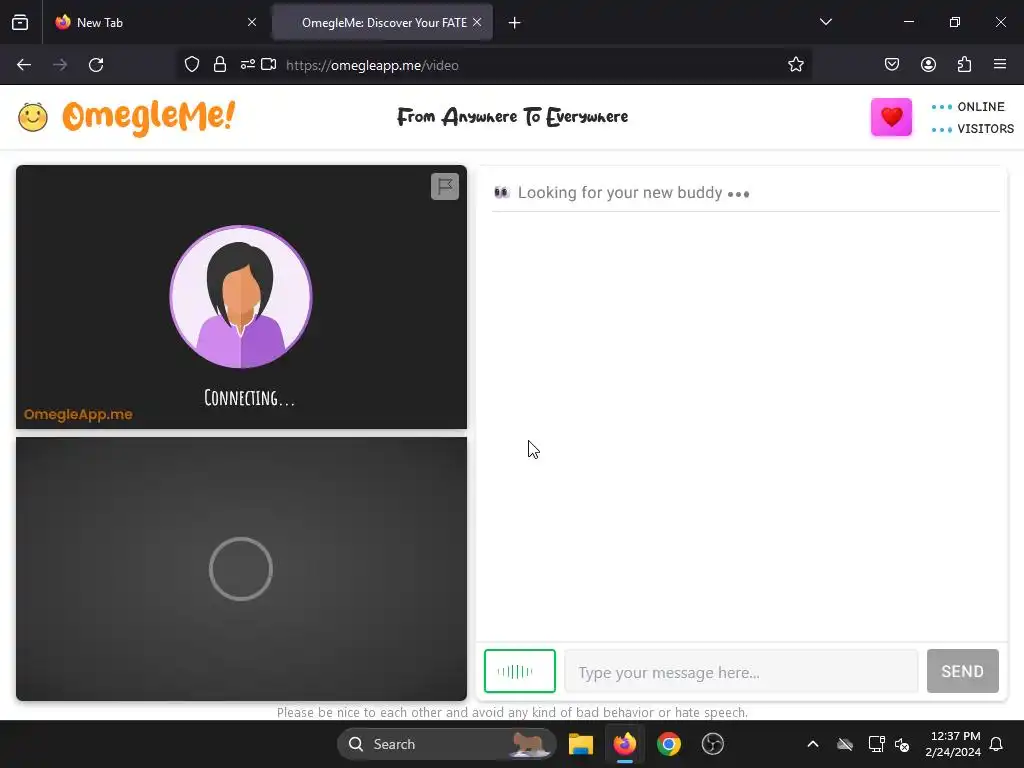Click the SEND button

(x=963, y=671)
